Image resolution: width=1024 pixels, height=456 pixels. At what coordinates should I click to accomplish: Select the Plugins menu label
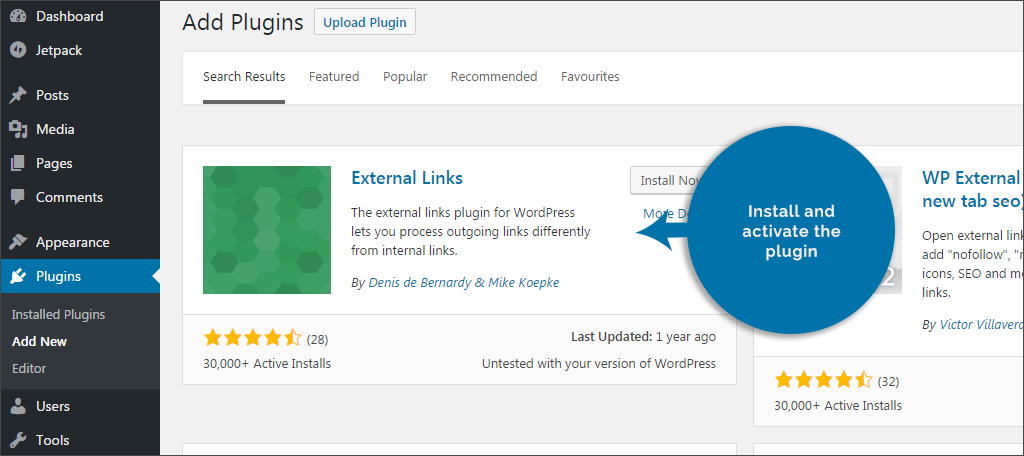click(x=59, y=276)
